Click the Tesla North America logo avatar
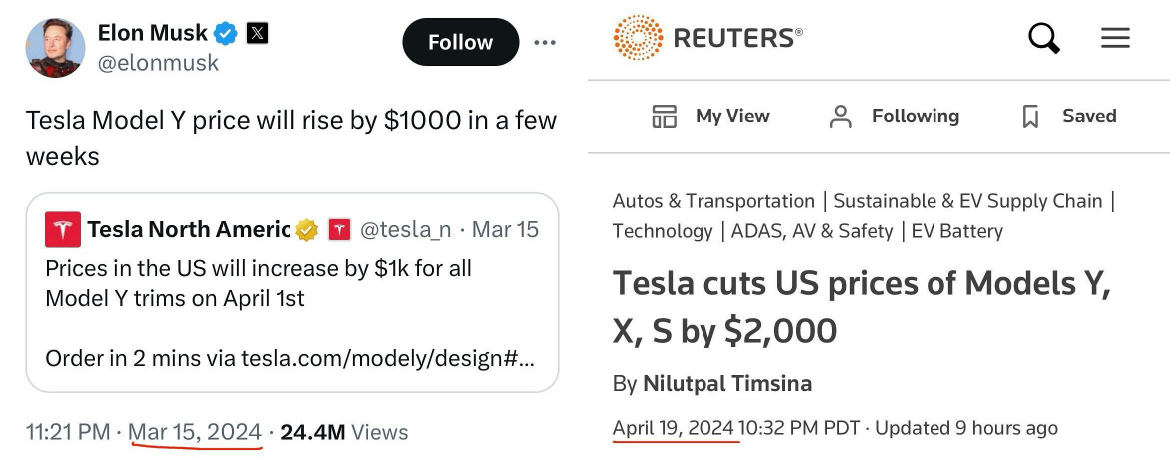This screenshot has width=1170, height=467. click(63, 230)
